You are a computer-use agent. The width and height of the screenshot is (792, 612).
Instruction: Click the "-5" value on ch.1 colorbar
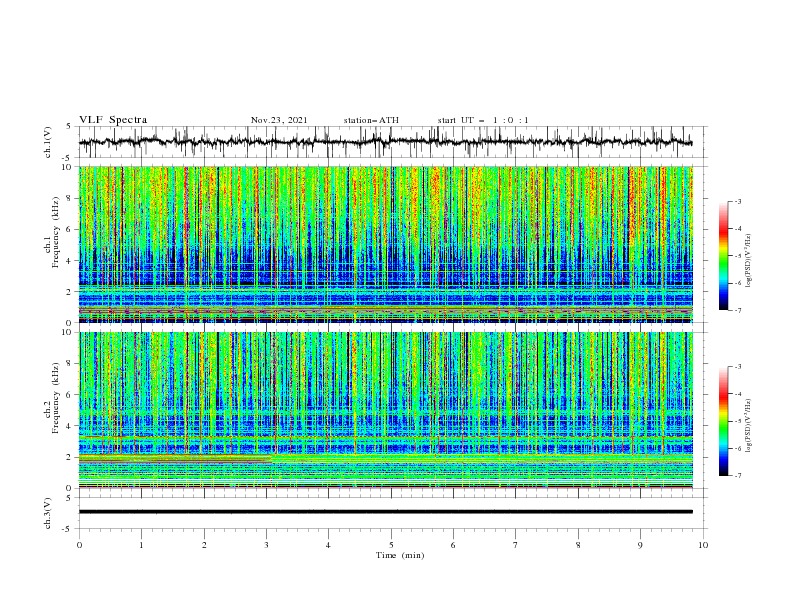738,256
